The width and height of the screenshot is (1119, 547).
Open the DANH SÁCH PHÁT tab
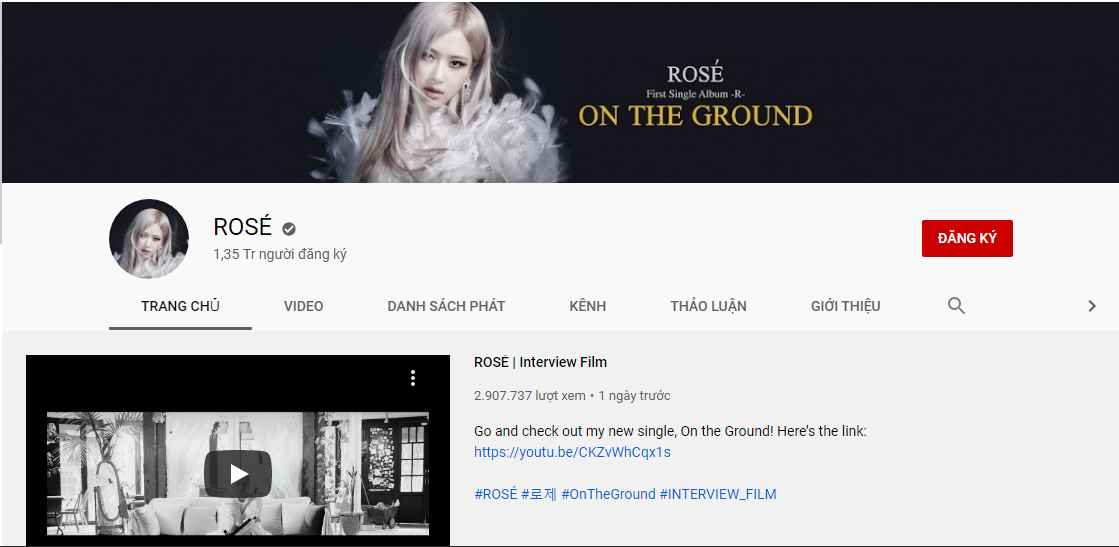[x=446, y=306]
